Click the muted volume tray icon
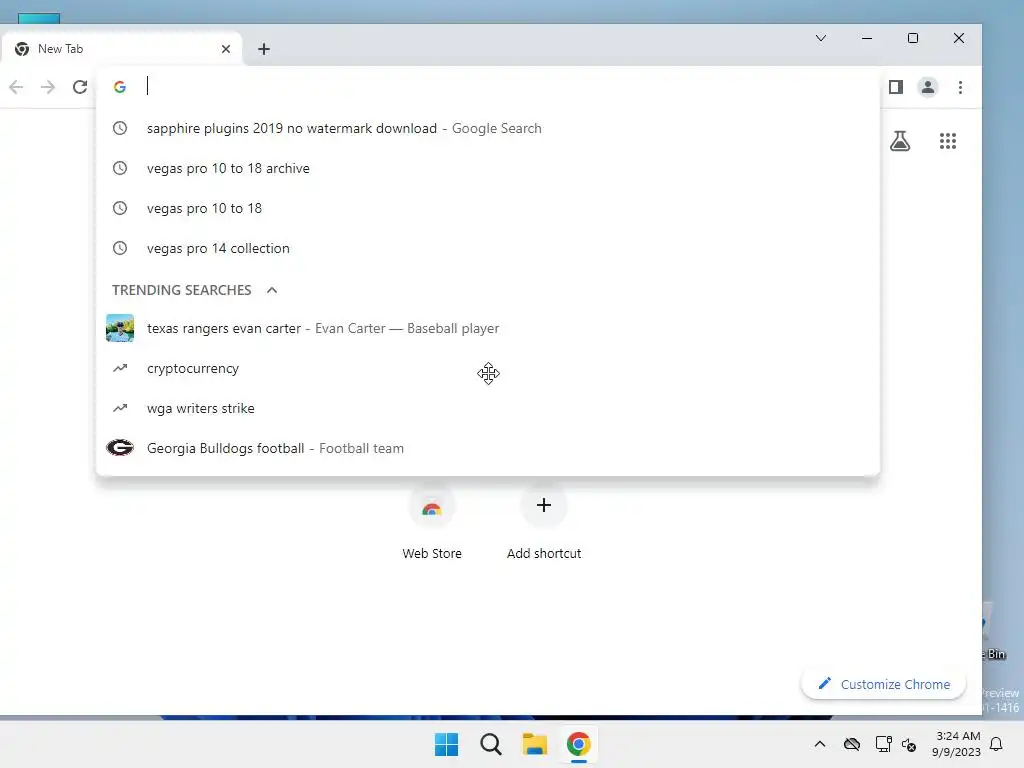 [909, 744]
